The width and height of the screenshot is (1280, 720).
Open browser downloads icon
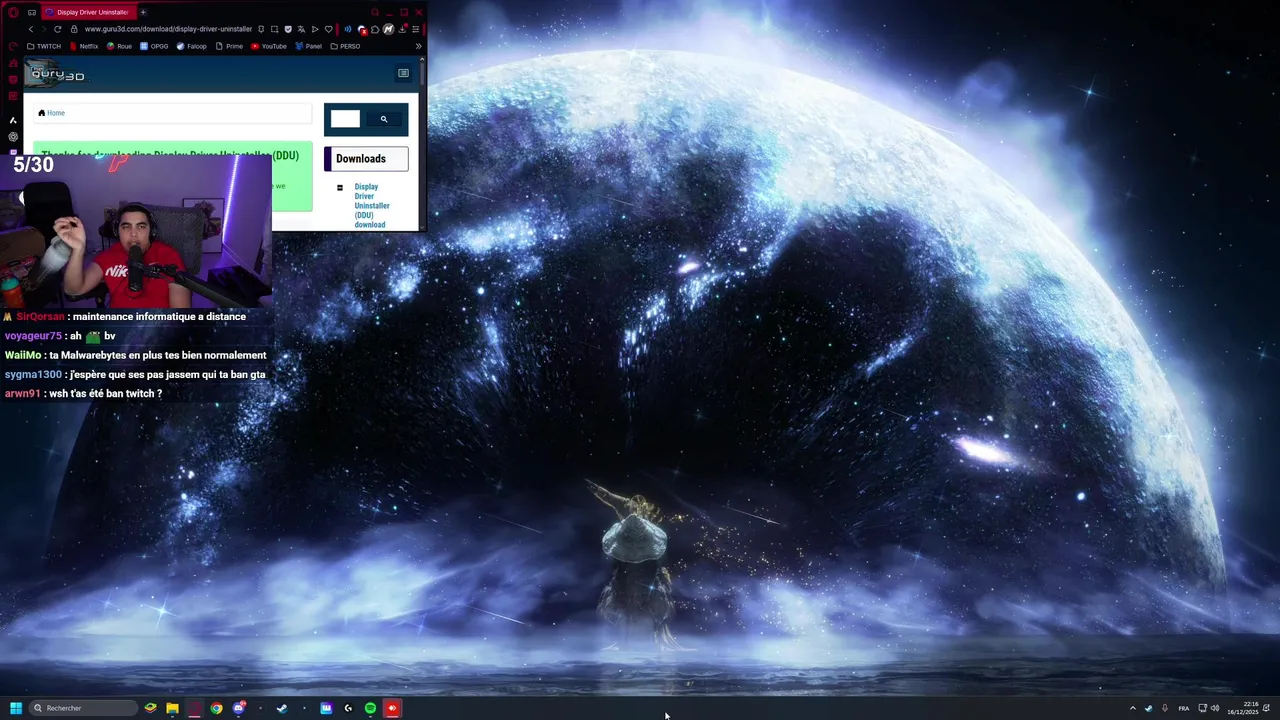pyautogui.click(x=402, y=29)
